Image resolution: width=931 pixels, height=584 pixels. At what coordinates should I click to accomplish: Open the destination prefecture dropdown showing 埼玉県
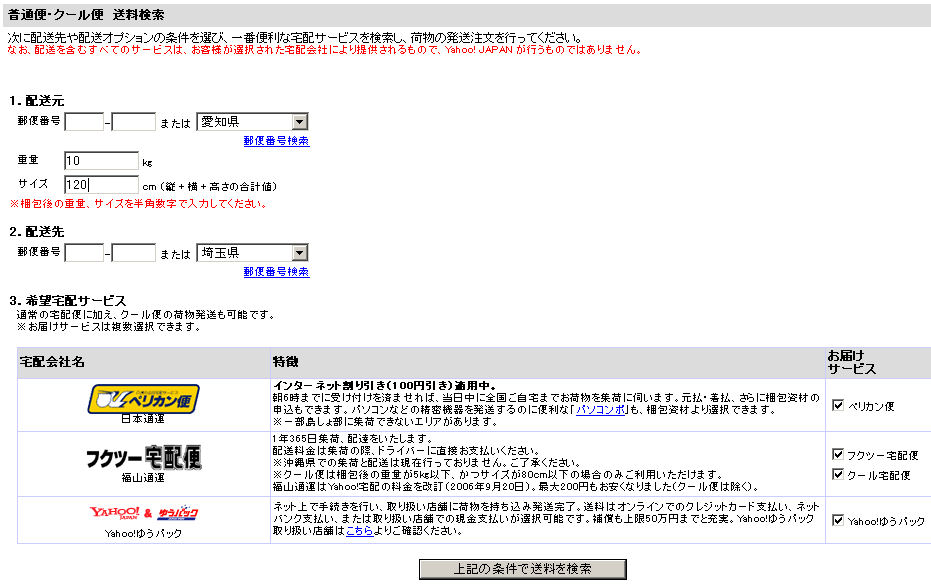[252, 253]
